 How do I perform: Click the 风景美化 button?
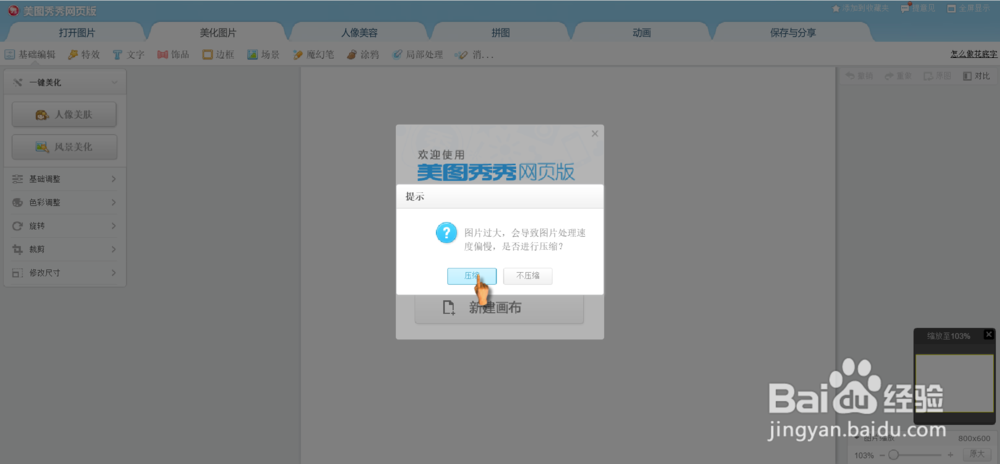point(64,147)
